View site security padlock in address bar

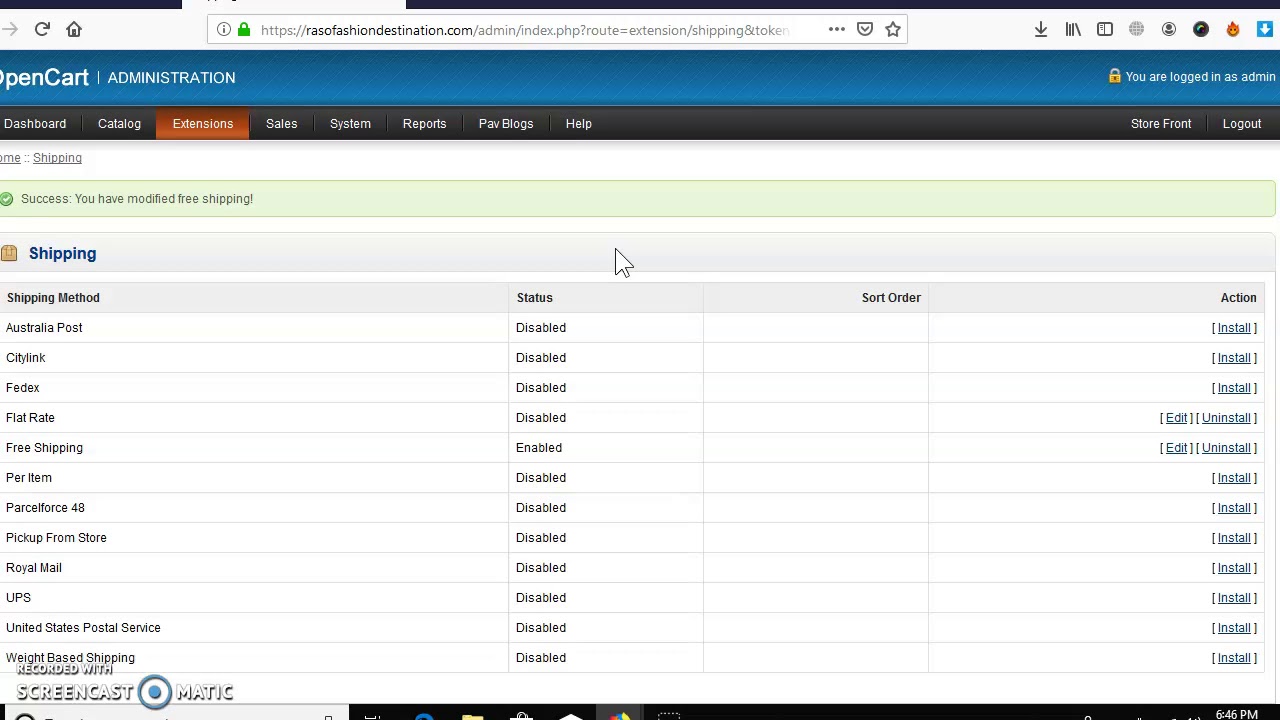coord(244,30)
